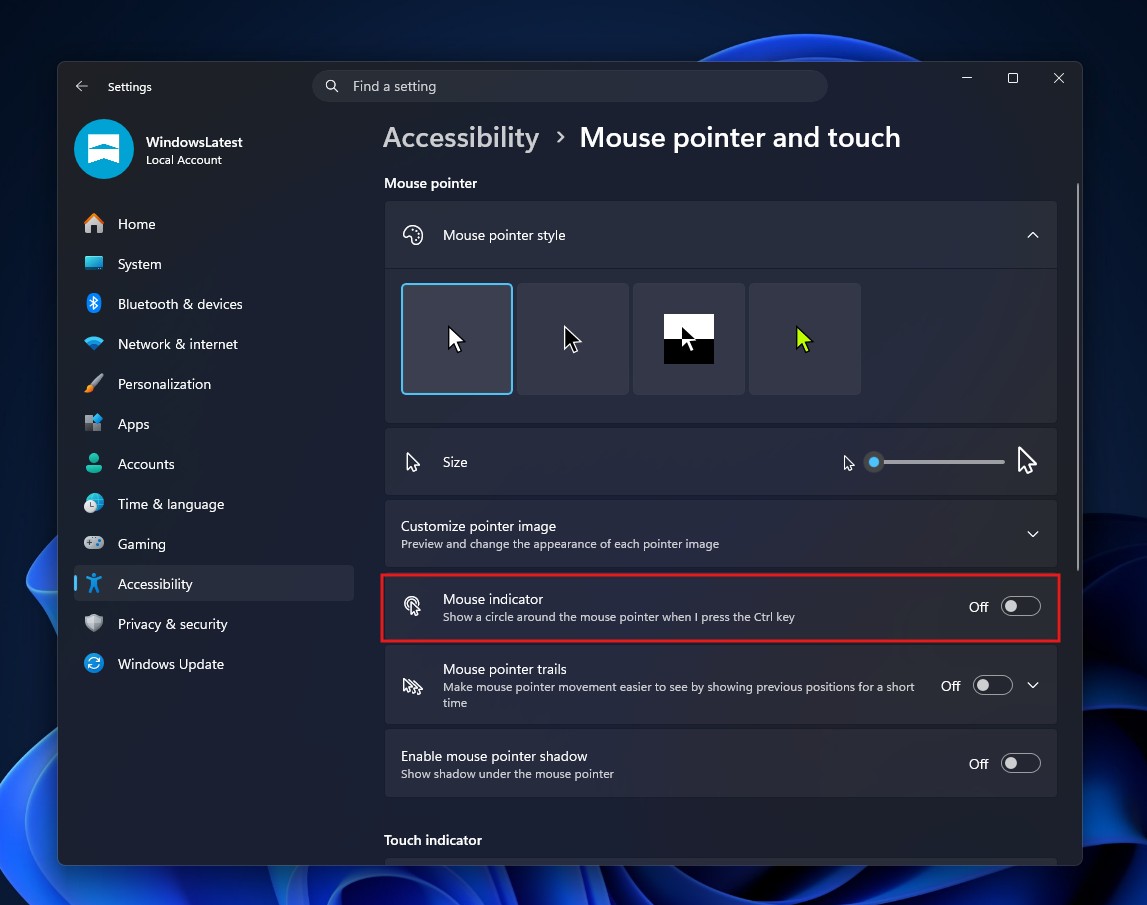Click the Windows Update refresh icon
Viewport: 1147px width, 905px height.
pos(94,664)
